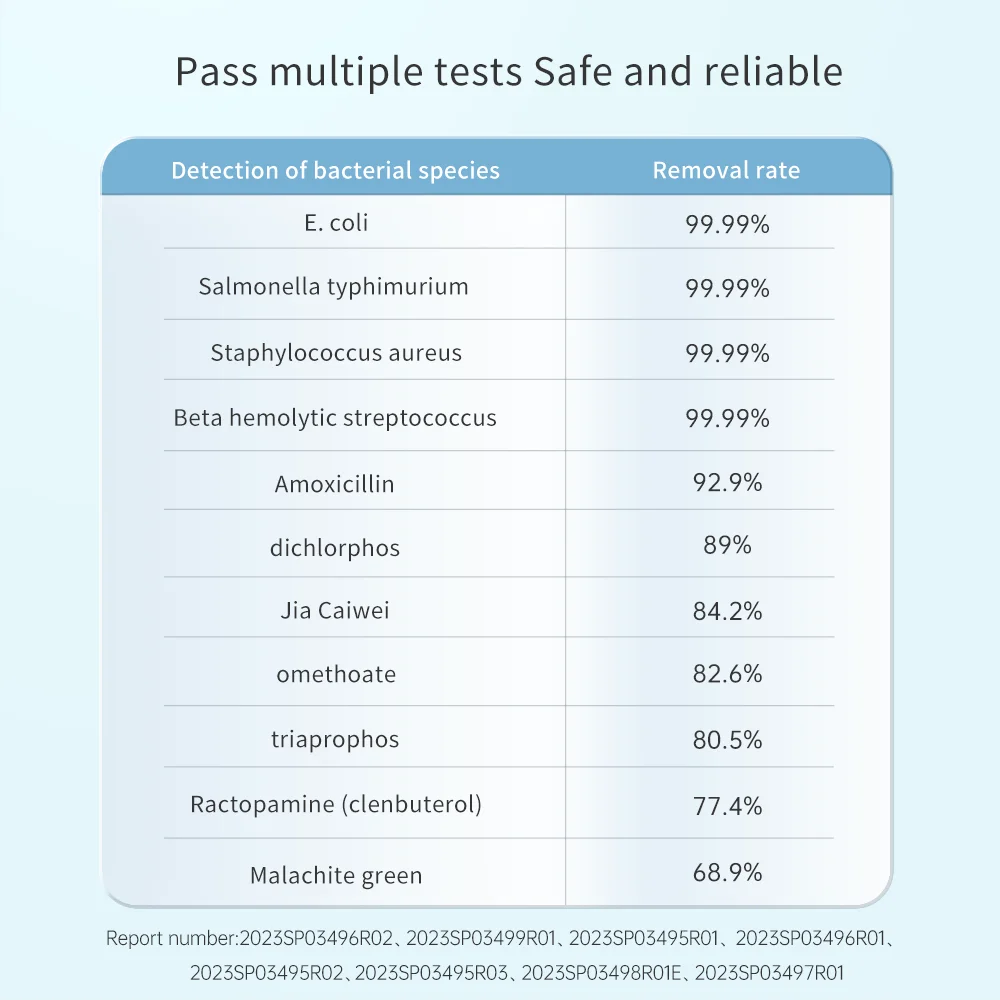Select the Malachite green row

[x=336, y=876]
